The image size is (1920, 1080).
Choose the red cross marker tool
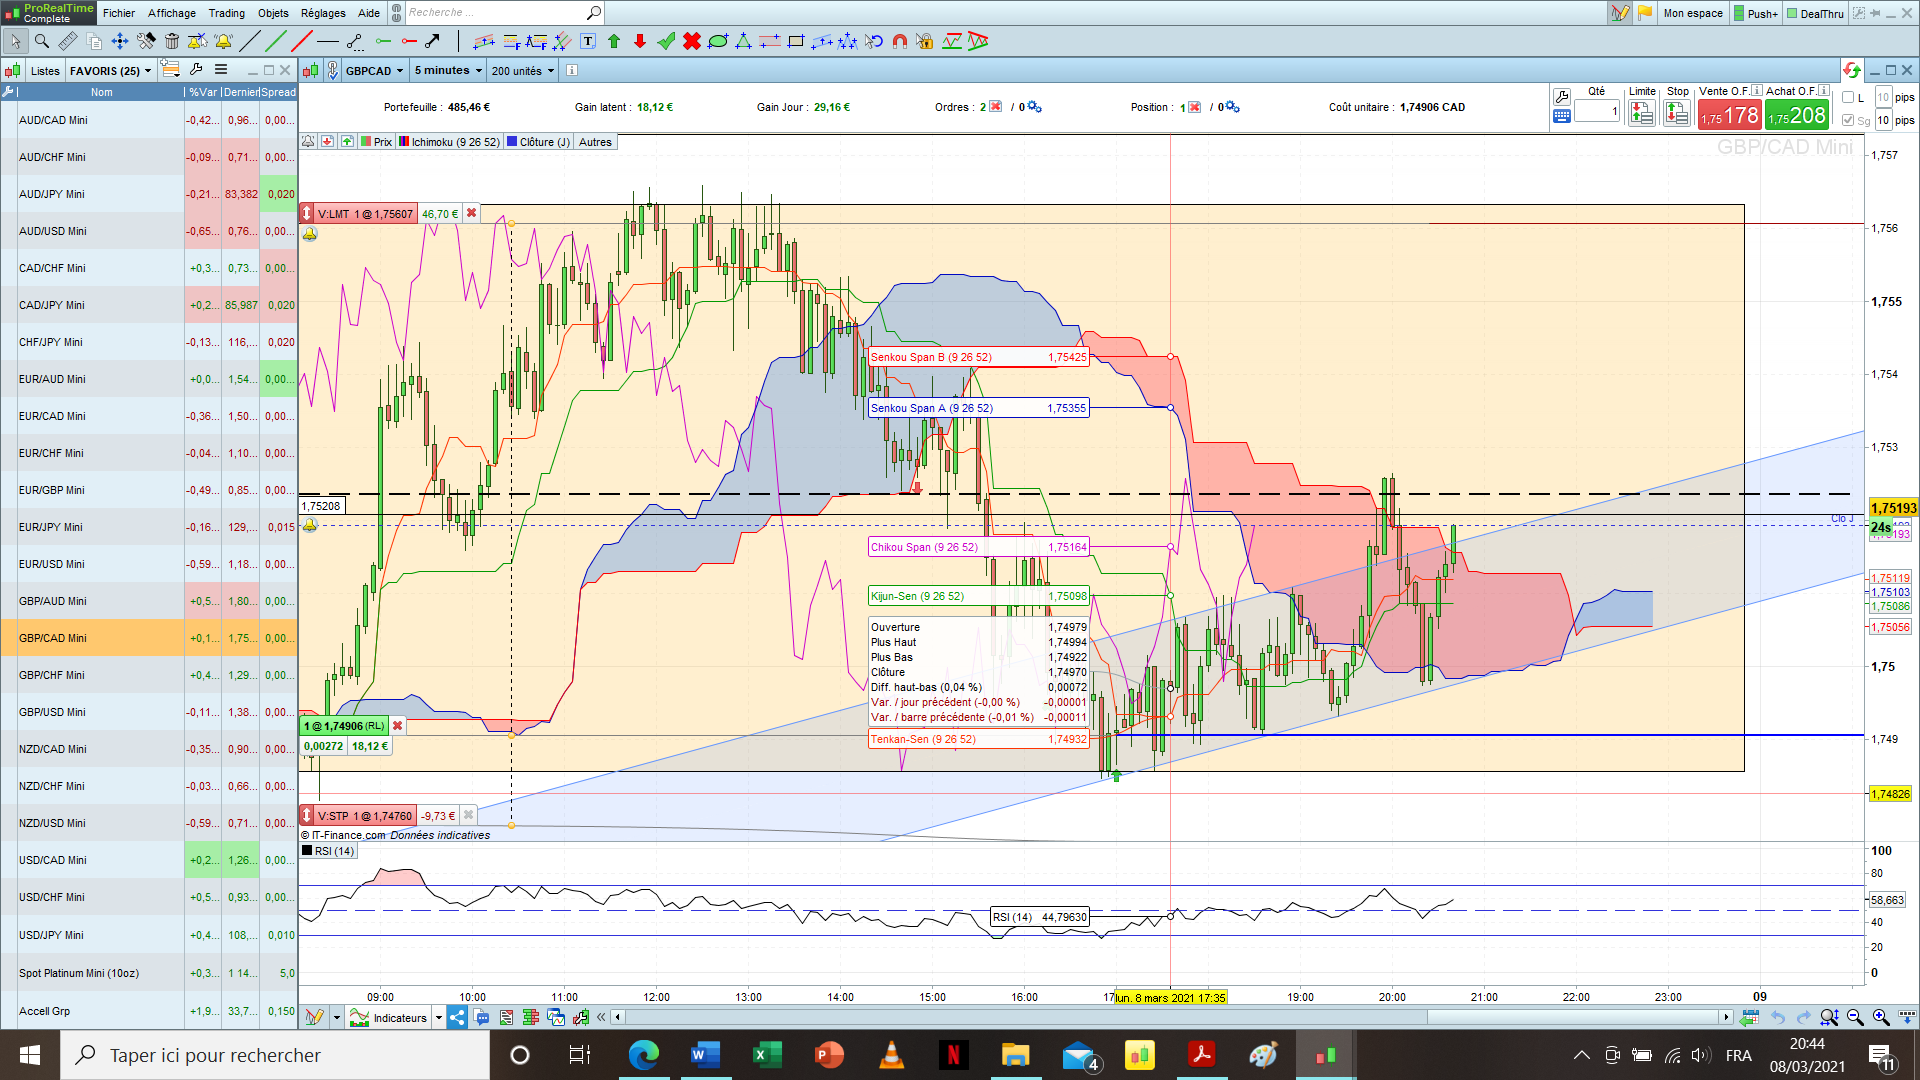pos(691,41)
